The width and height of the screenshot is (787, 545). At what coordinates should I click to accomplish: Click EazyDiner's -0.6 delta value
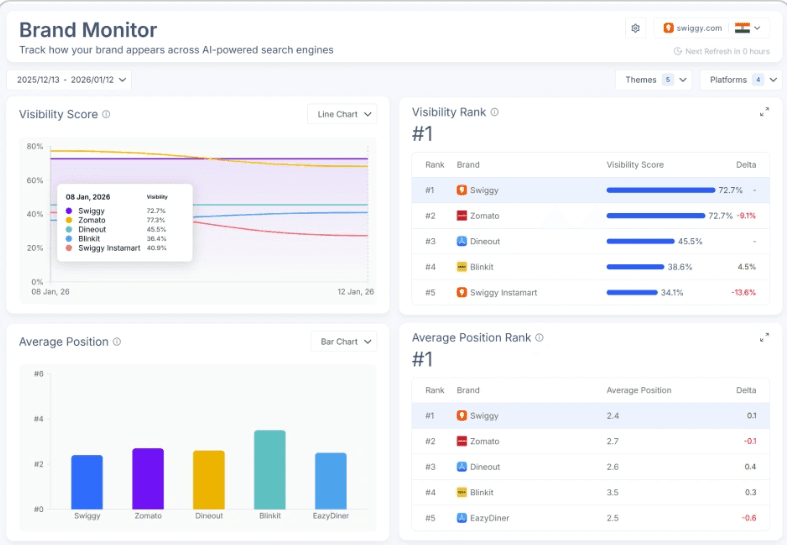[x=749, y=518]
